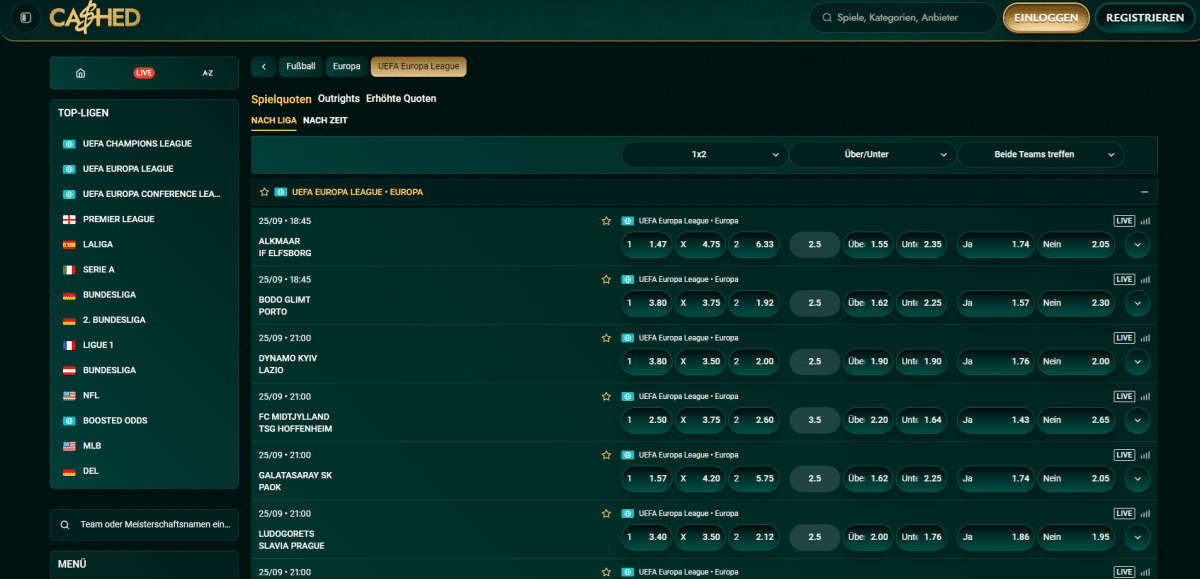This screenshot has height=579, width=1200.
Task: Expand more markets for Alkmaar match
Action: pyautogui.click(x=1137, y=245)
